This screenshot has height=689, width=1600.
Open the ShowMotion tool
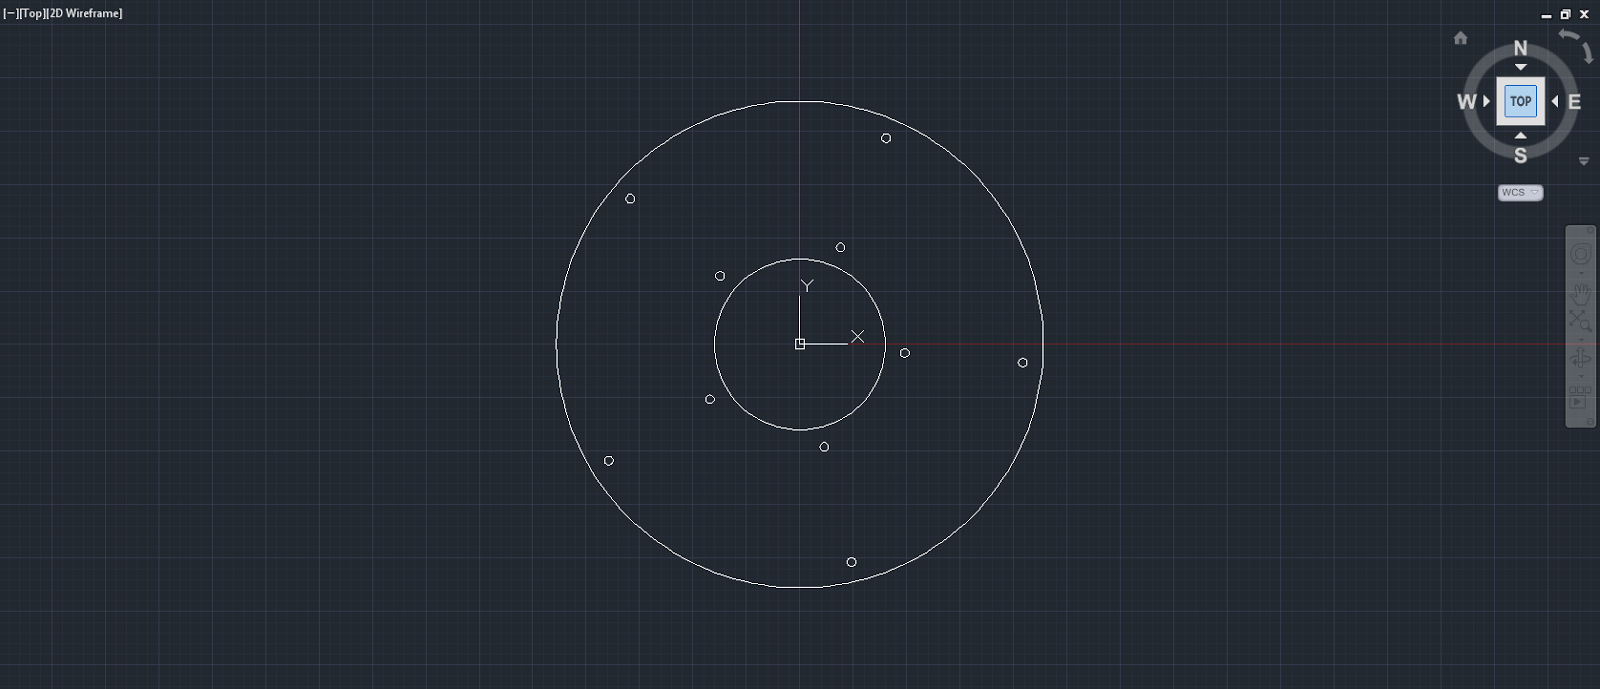[x=1580, y=398]
